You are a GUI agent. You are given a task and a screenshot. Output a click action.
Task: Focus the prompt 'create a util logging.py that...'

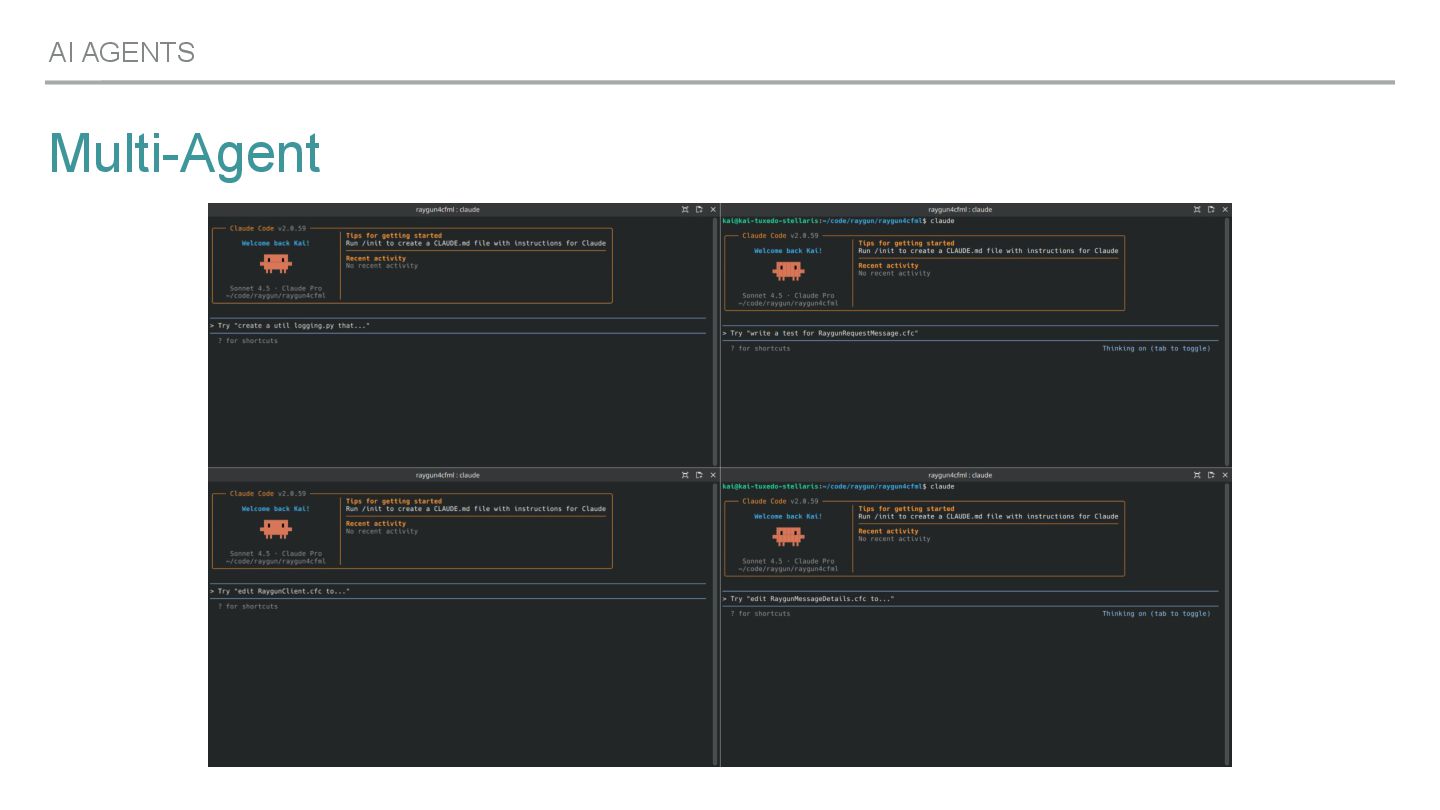tap(458, 326)
